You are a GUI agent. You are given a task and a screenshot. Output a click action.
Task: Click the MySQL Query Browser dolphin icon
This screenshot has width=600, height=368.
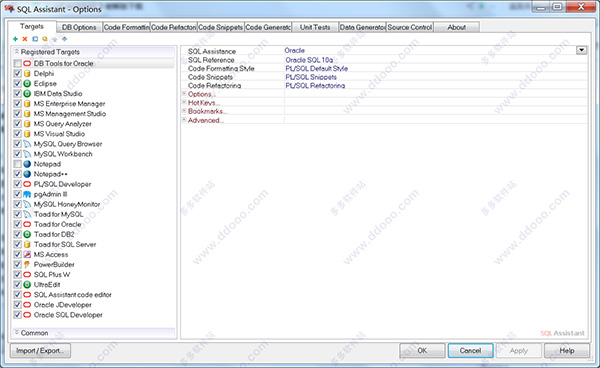[27, 144]
